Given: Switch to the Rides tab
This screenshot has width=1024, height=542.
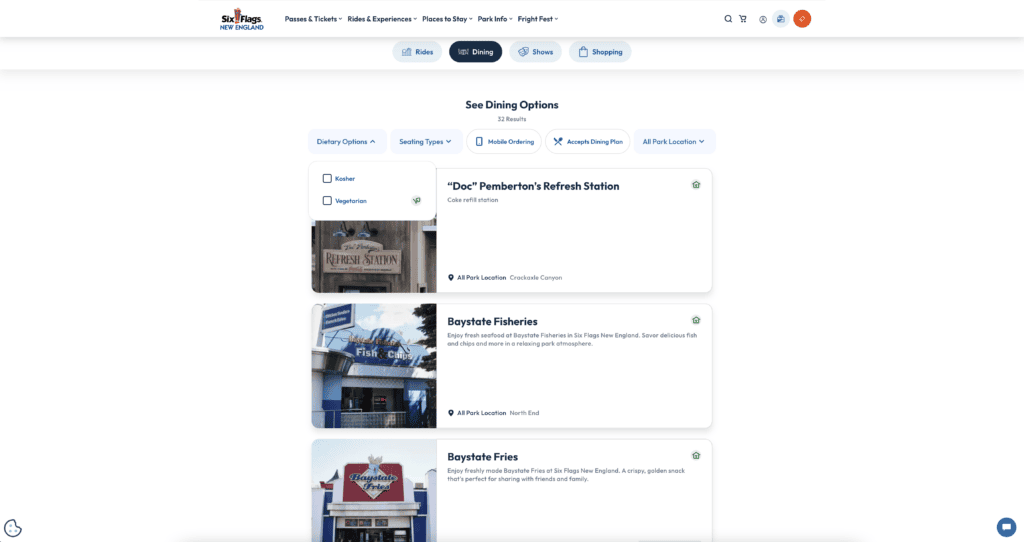Looking at the screenshot, I should 417,52.
